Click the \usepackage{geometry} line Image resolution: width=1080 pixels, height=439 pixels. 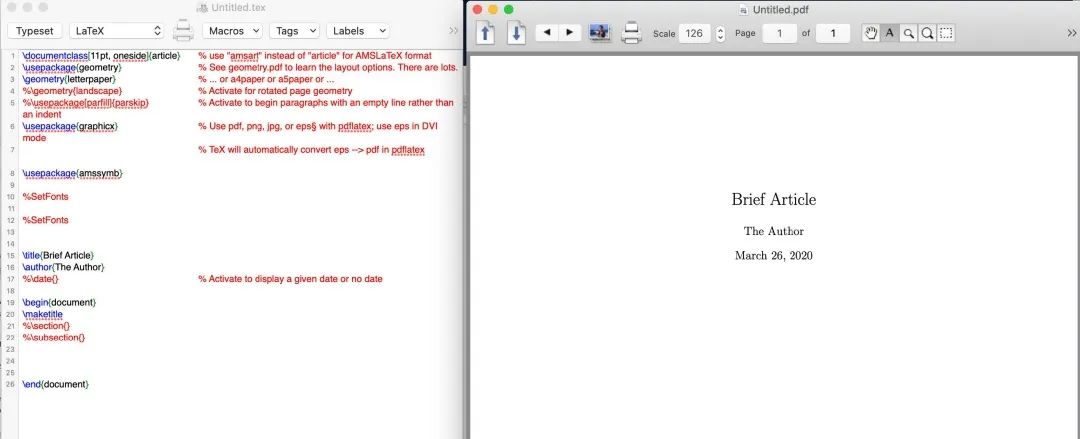pyautogui.click(x=72, y=67)
